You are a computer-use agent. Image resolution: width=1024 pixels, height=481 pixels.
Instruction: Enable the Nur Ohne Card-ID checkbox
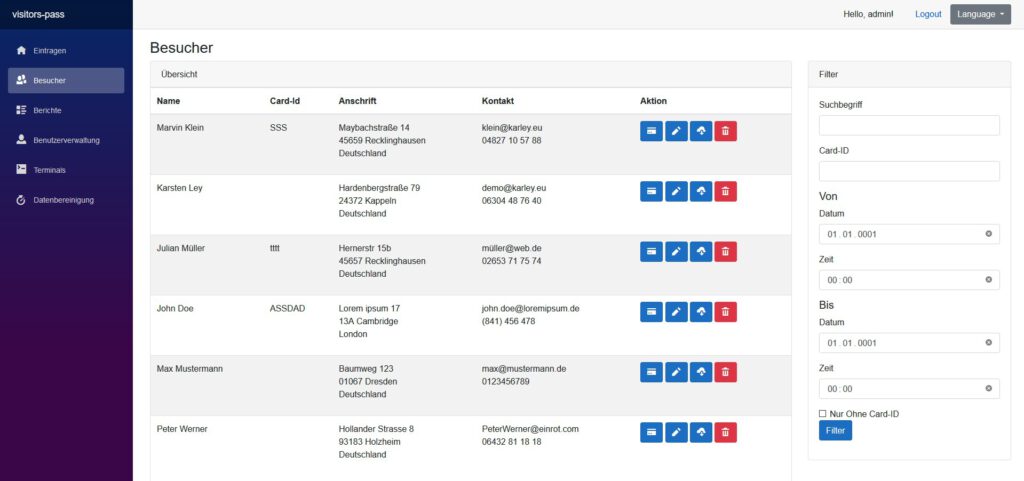pyautogui.click(x=823, y=414)
